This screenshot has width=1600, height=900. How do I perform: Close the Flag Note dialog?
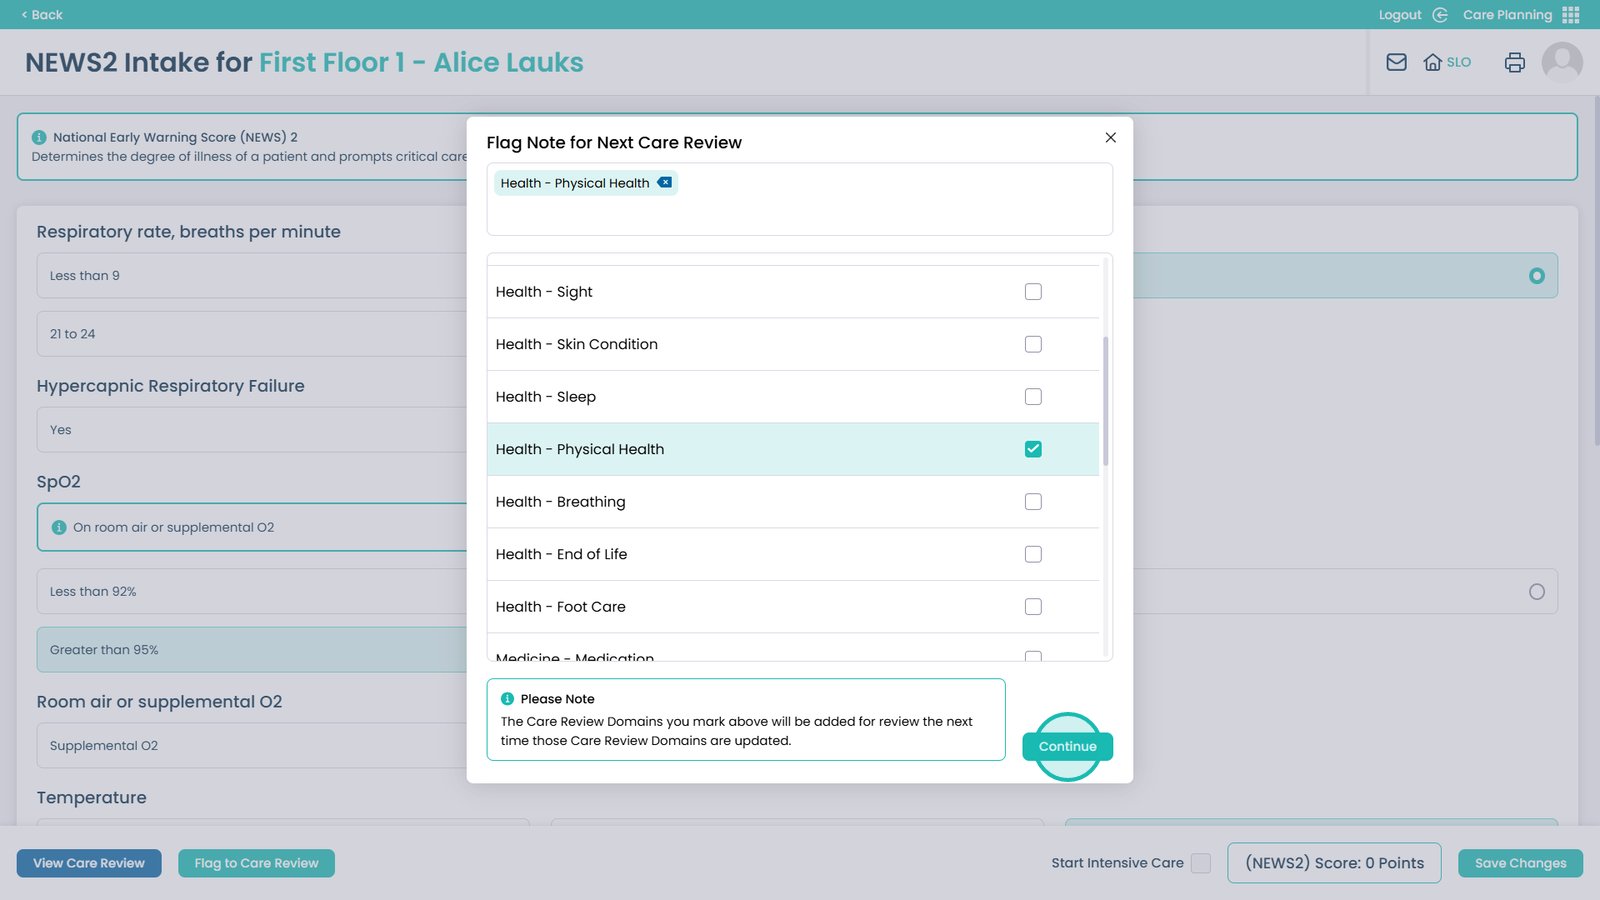coord(1110,138)
